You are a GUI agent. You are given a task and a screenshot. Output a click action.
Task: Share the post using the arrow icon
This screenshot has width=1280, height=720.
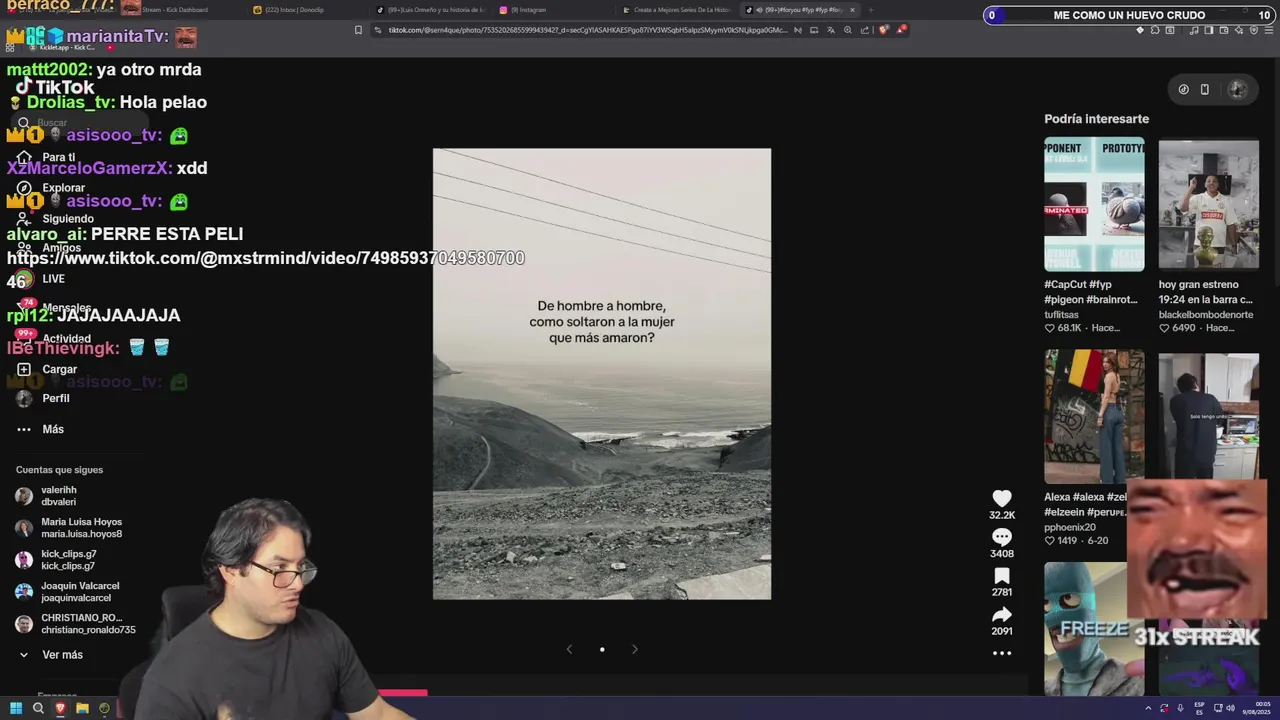[x=1002, y=615]
